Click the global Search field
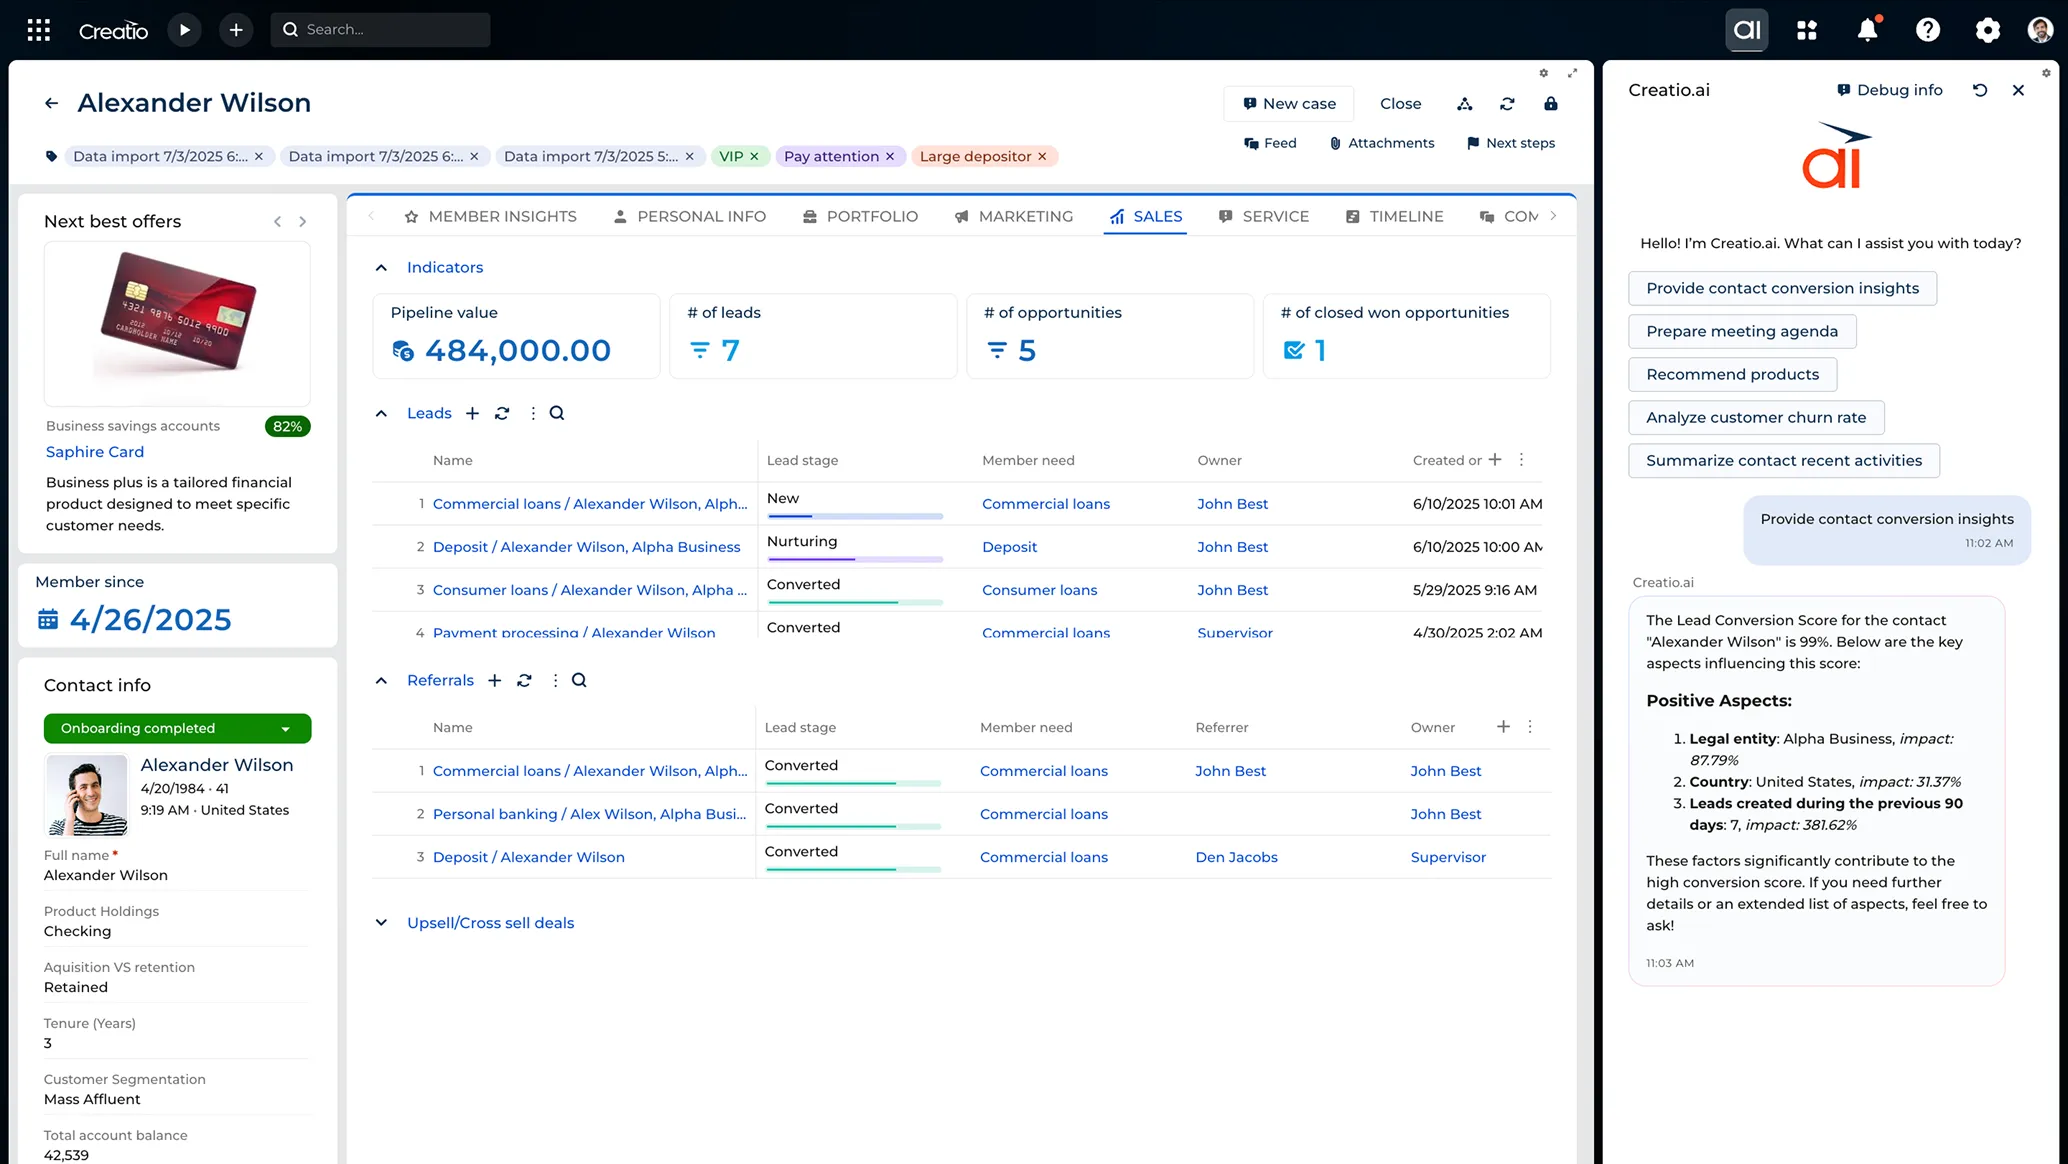Viewport: 2068px width, 1164px height. coord(380,29)
